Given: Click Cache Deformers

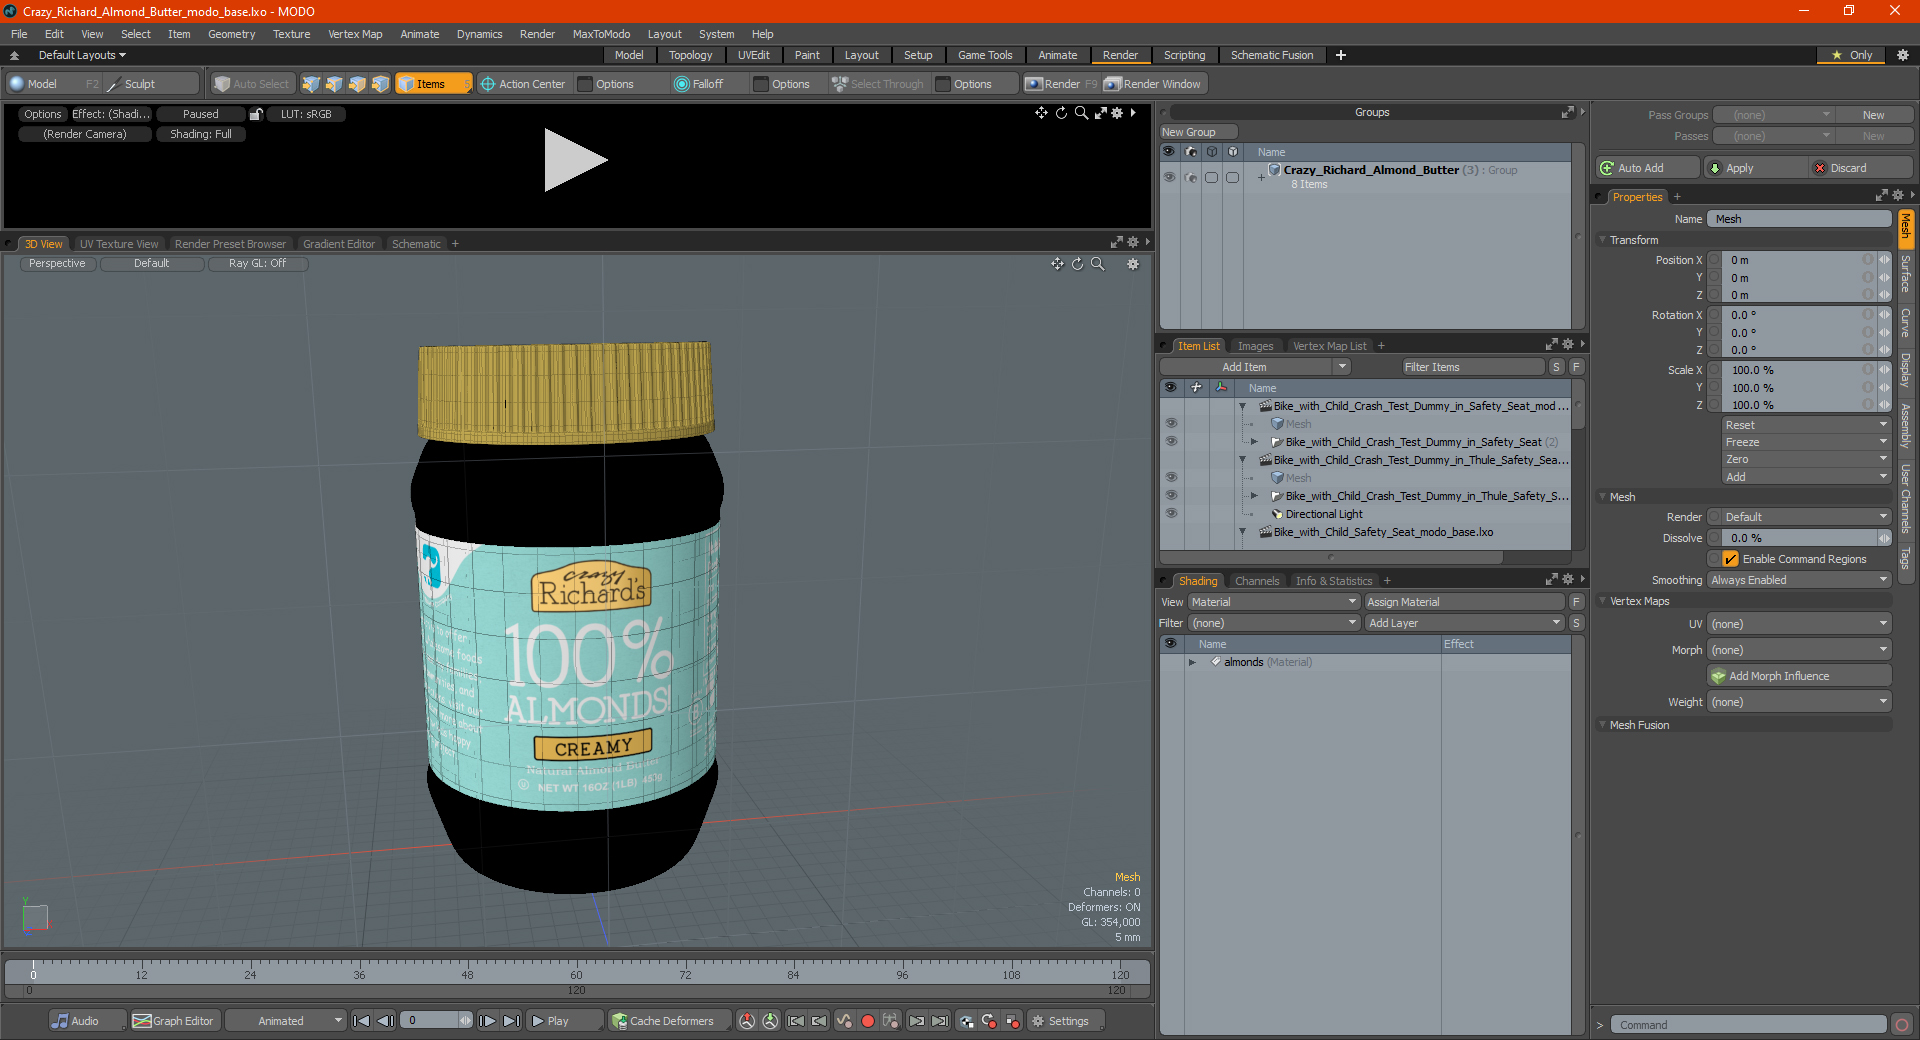Looking at the screenshot, I should [x=668, y=1021].
